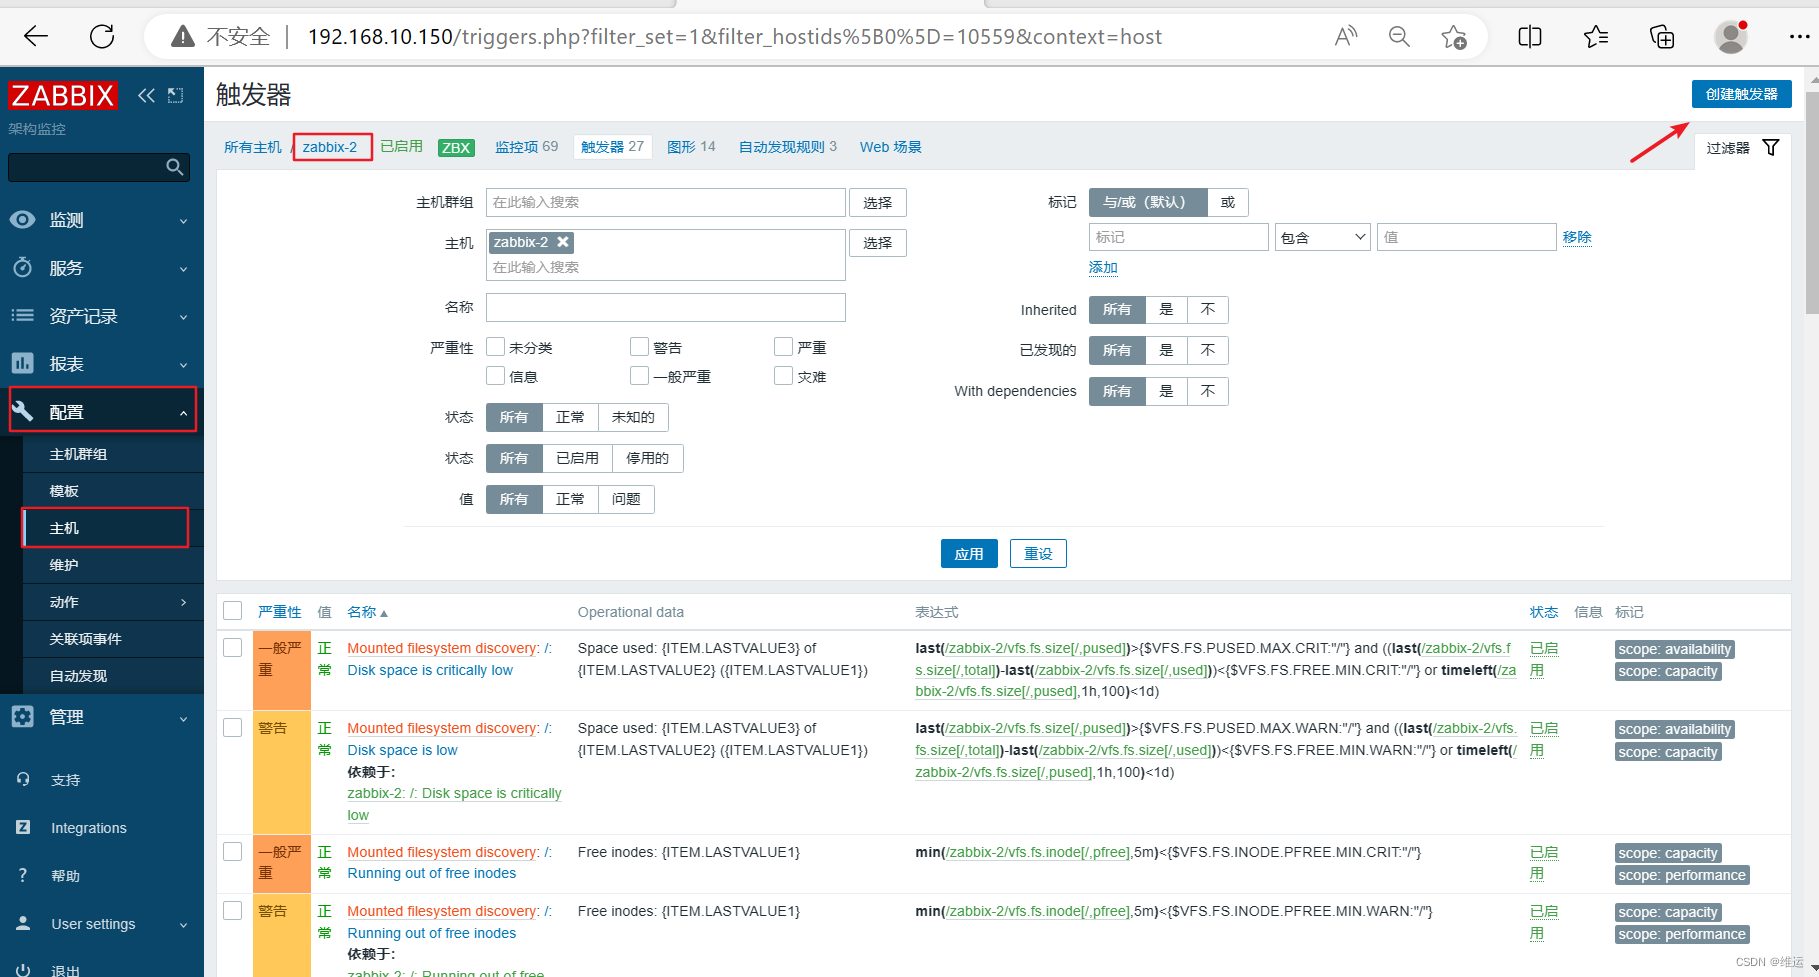The width and height of the screenshot is (1819, 977).
Task: Expand the 监测 menu chevron
Action: [x=183, y=221]
